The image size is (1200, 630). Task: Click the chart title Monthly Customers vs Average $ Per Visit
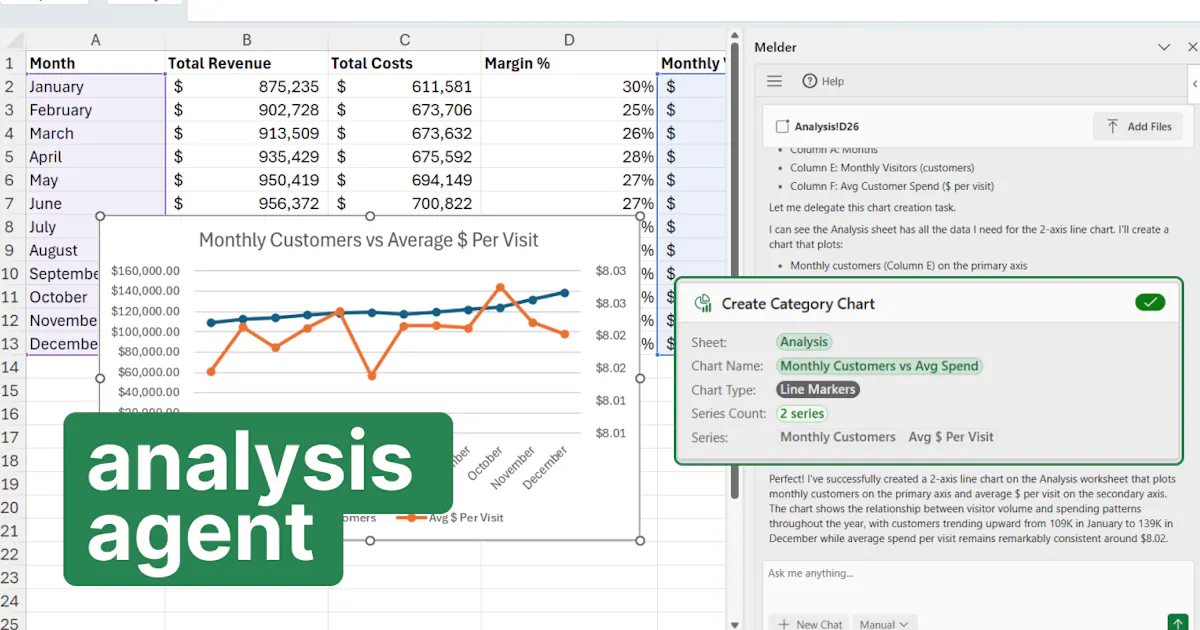(368, 240)
